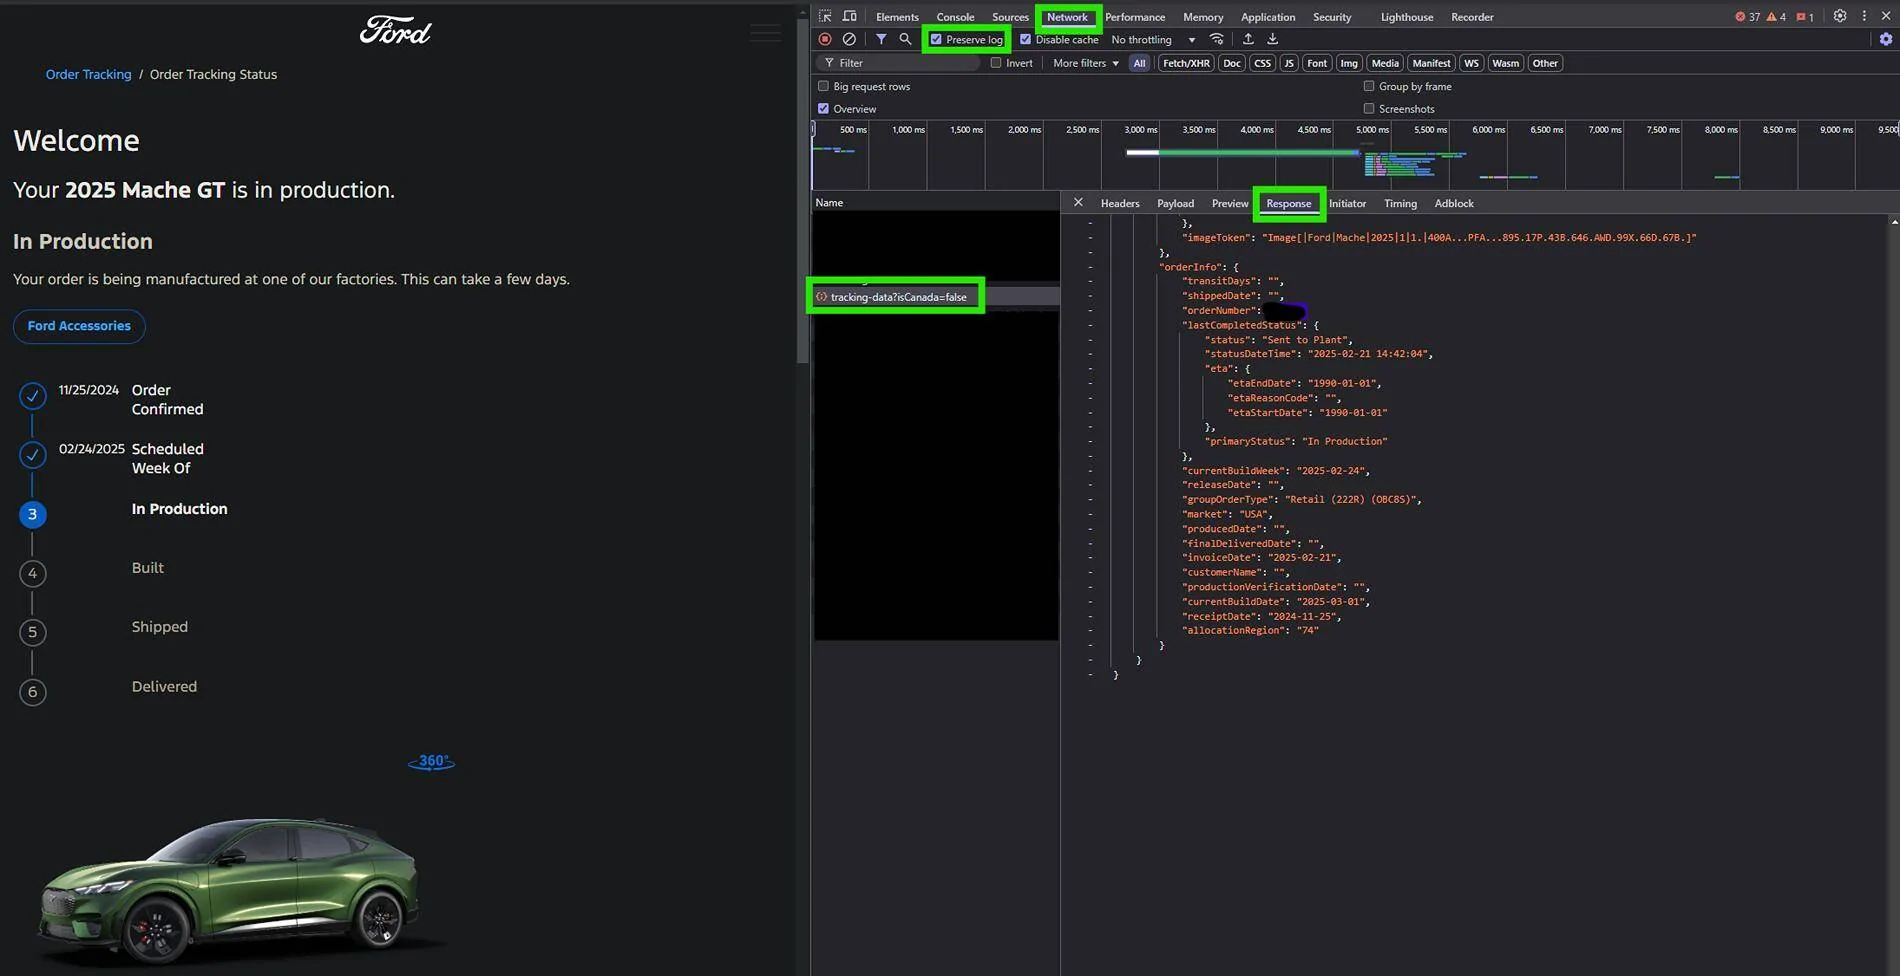Click the step 5 Shipped circle
Image resolution: width=1900 pixels, height=976 pixels.
(x=32, y=632)
